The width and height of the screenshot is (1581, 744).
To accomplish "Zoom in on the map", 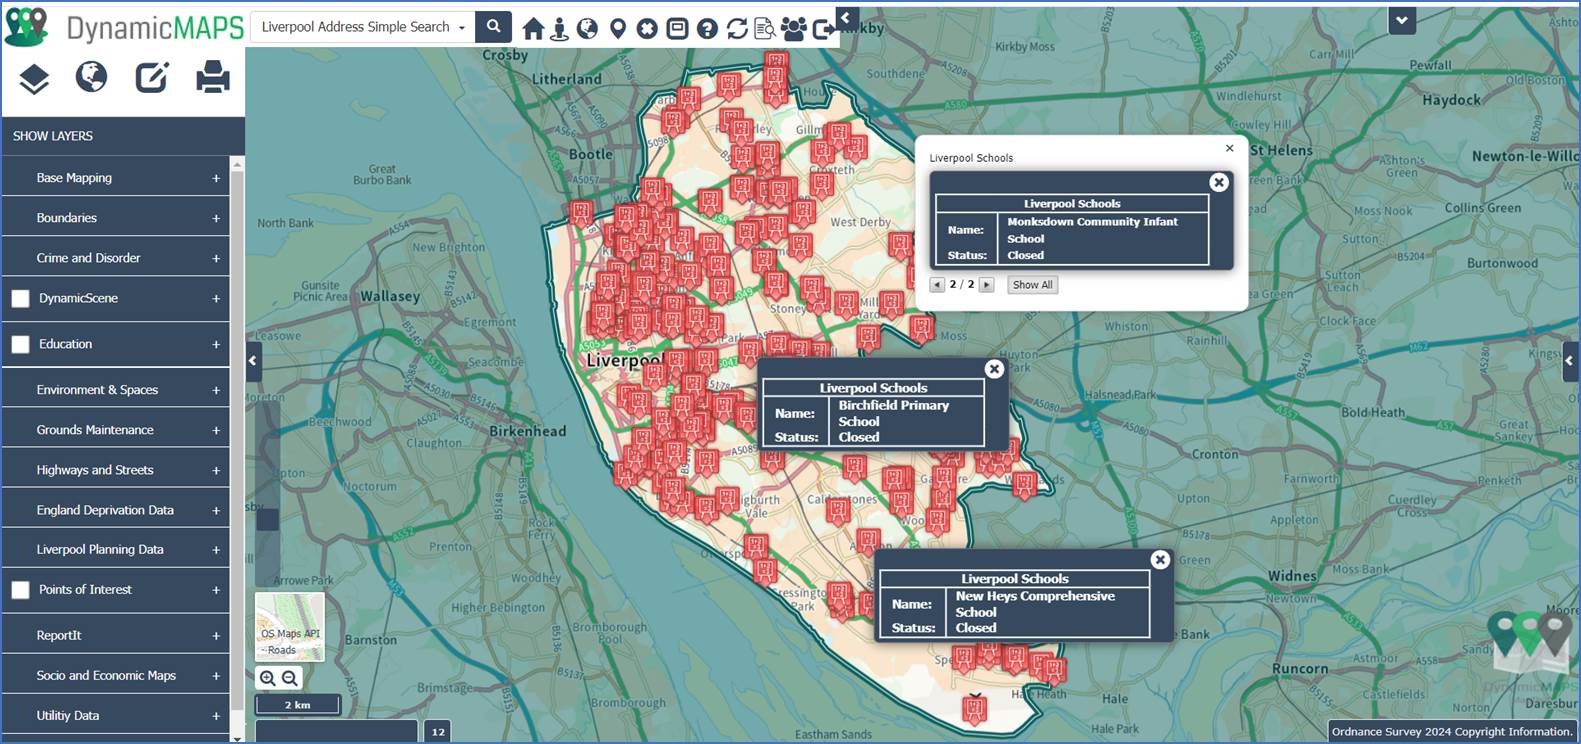I will pyautogui.click(x=267, y=678).
